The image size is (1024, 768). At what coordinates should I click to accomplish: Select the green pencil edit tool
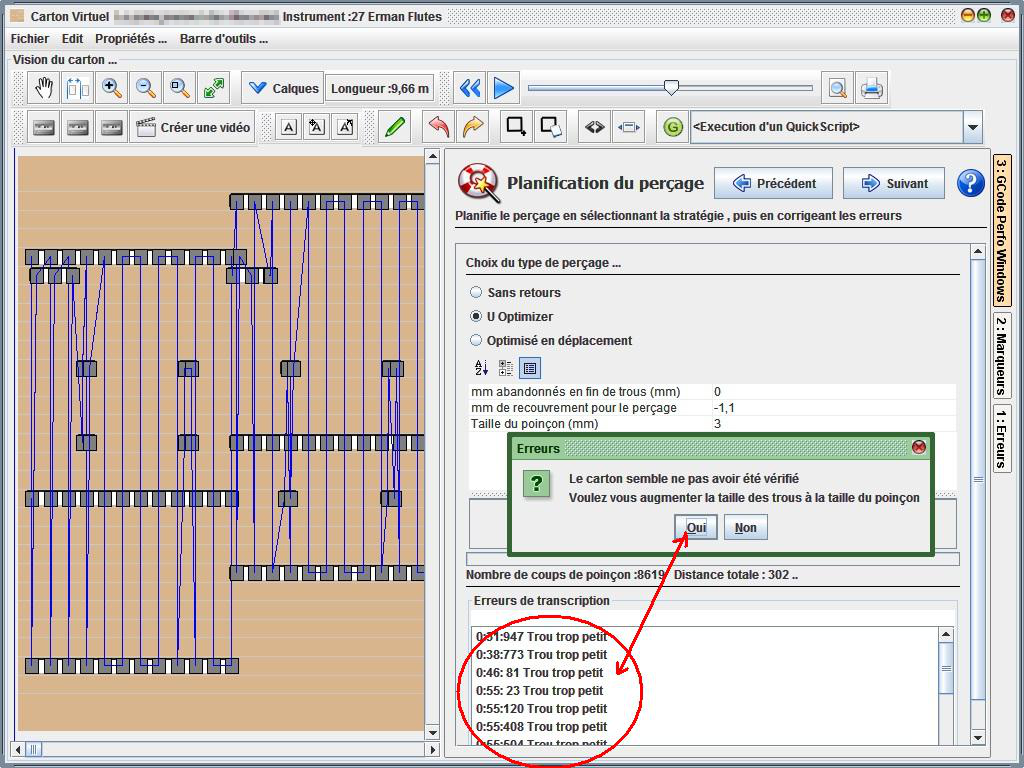(x=395, y=127)
